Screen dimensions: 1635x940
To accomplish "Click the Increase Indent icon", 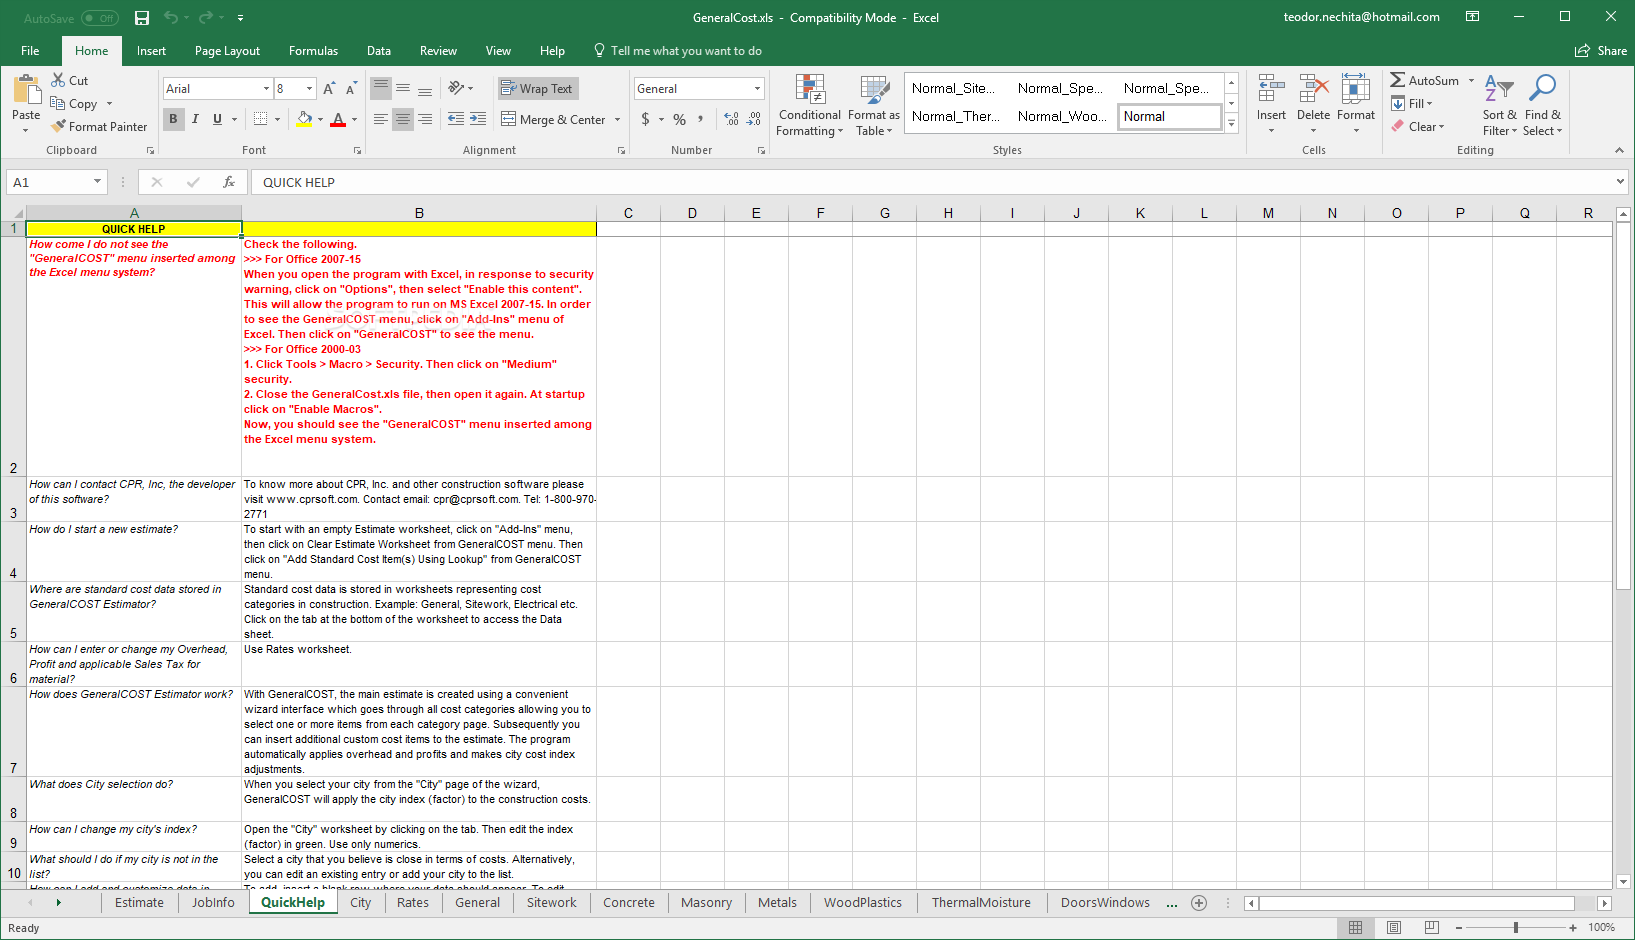I will pyautogui.click(x=478, y=119).
